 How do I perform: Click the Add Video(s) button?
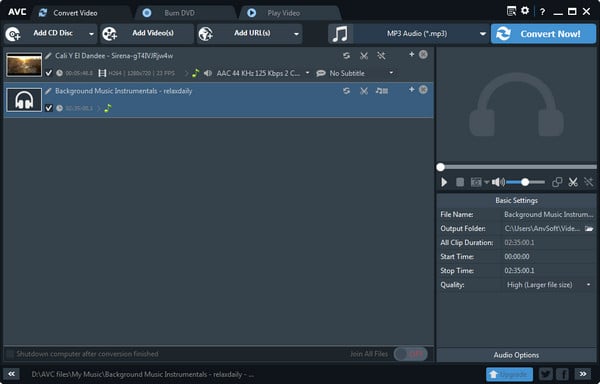tap(147, 34)
